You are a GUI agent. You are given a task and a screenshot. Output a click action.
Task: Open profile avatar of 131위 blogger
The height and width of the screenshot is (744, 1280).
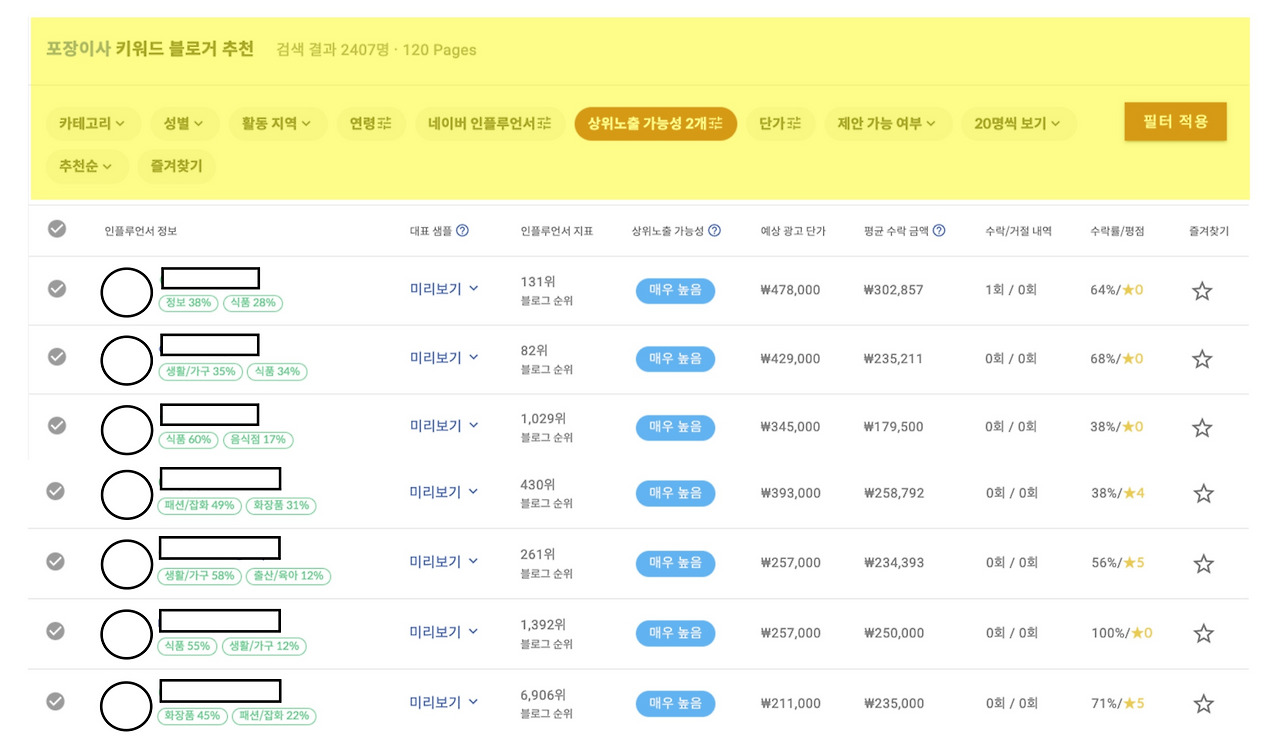tap(126, 292)
